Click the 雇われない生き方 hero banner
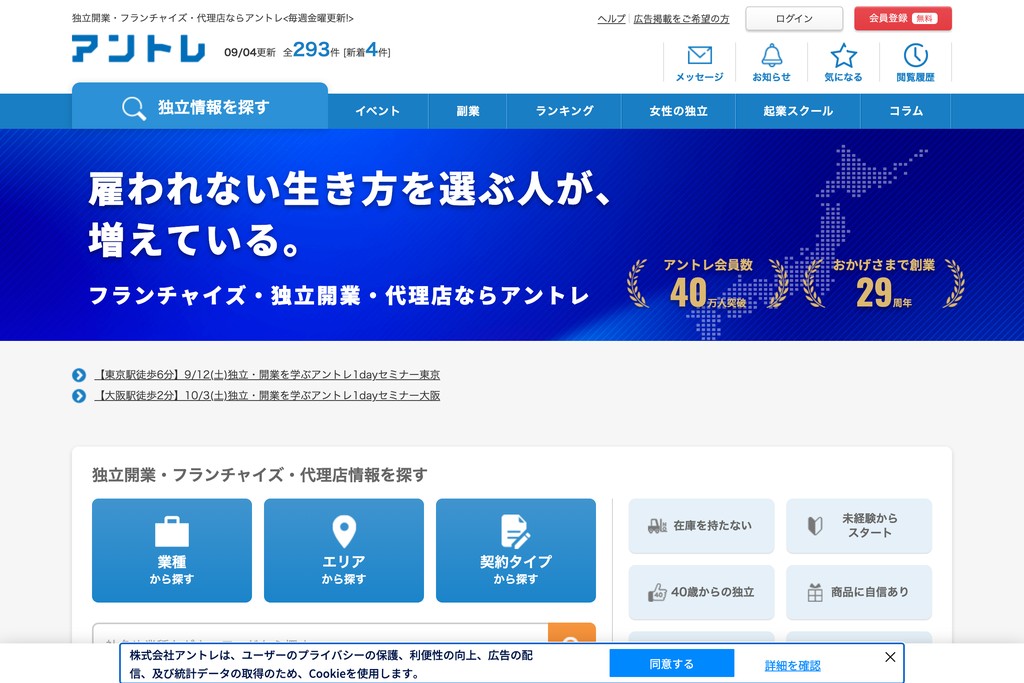1024x683 pixels. tap(512, 234)
